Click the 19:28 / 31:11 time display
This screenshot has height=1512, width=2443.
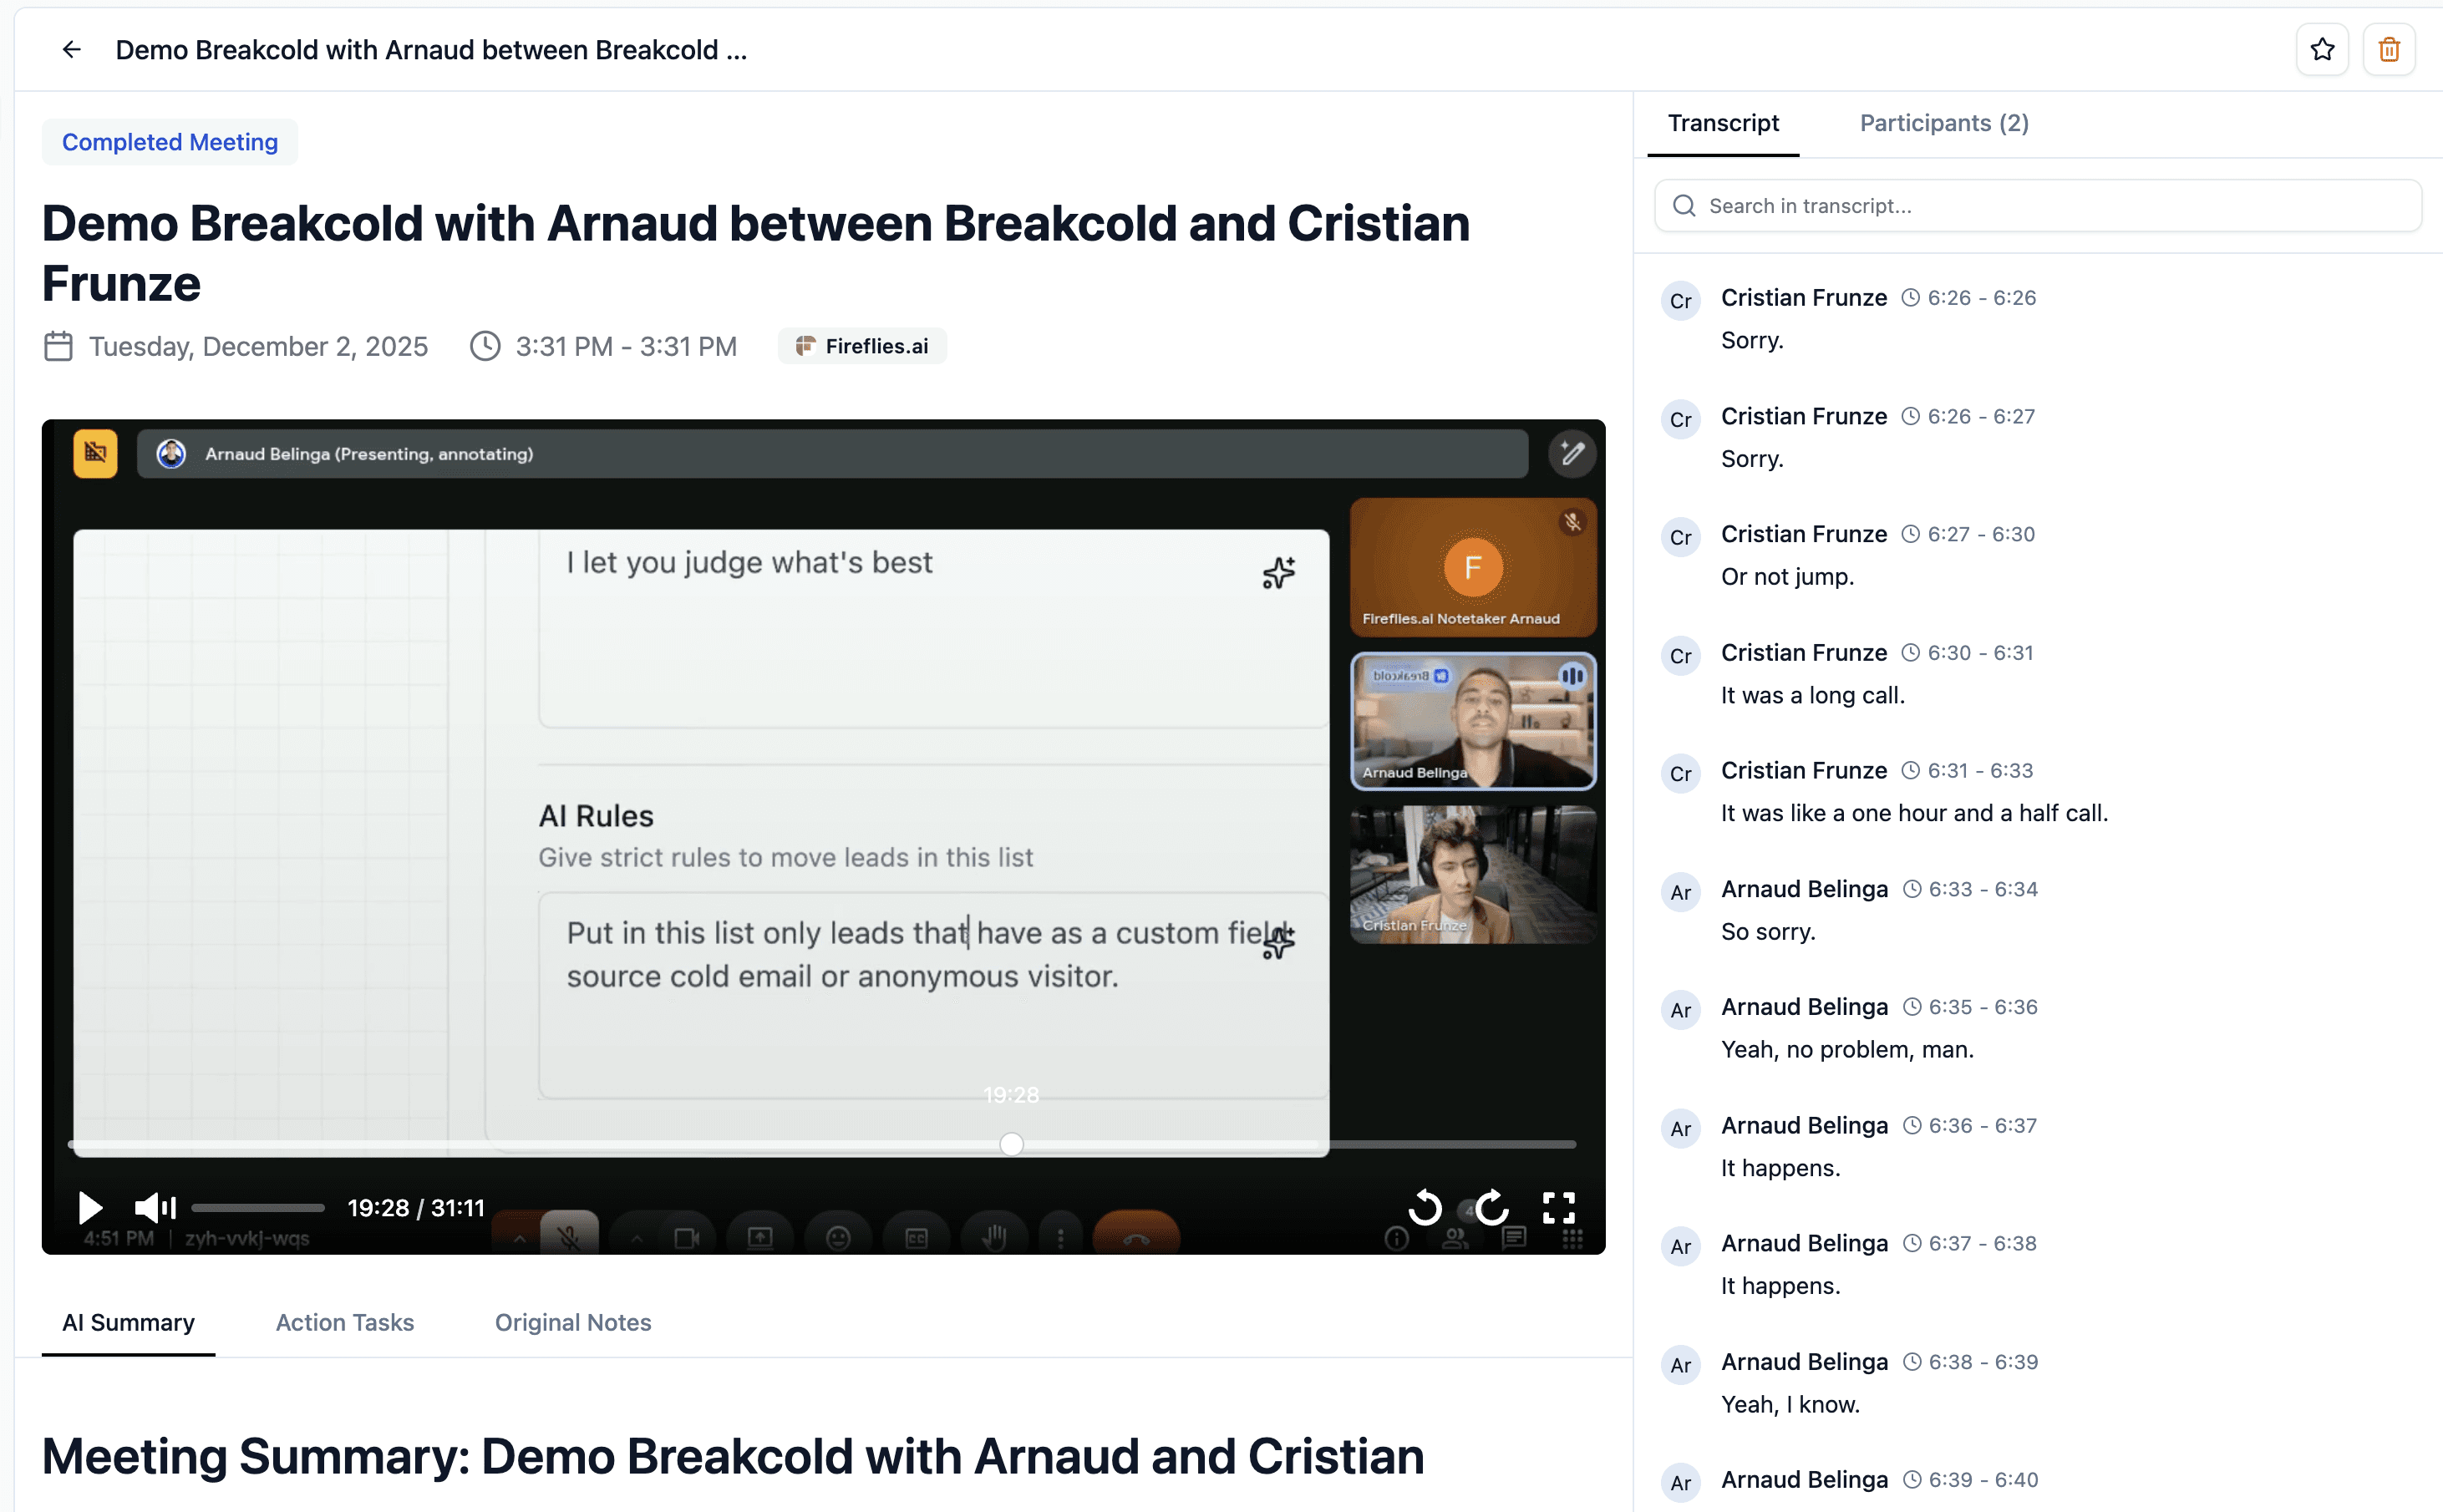415,1208
